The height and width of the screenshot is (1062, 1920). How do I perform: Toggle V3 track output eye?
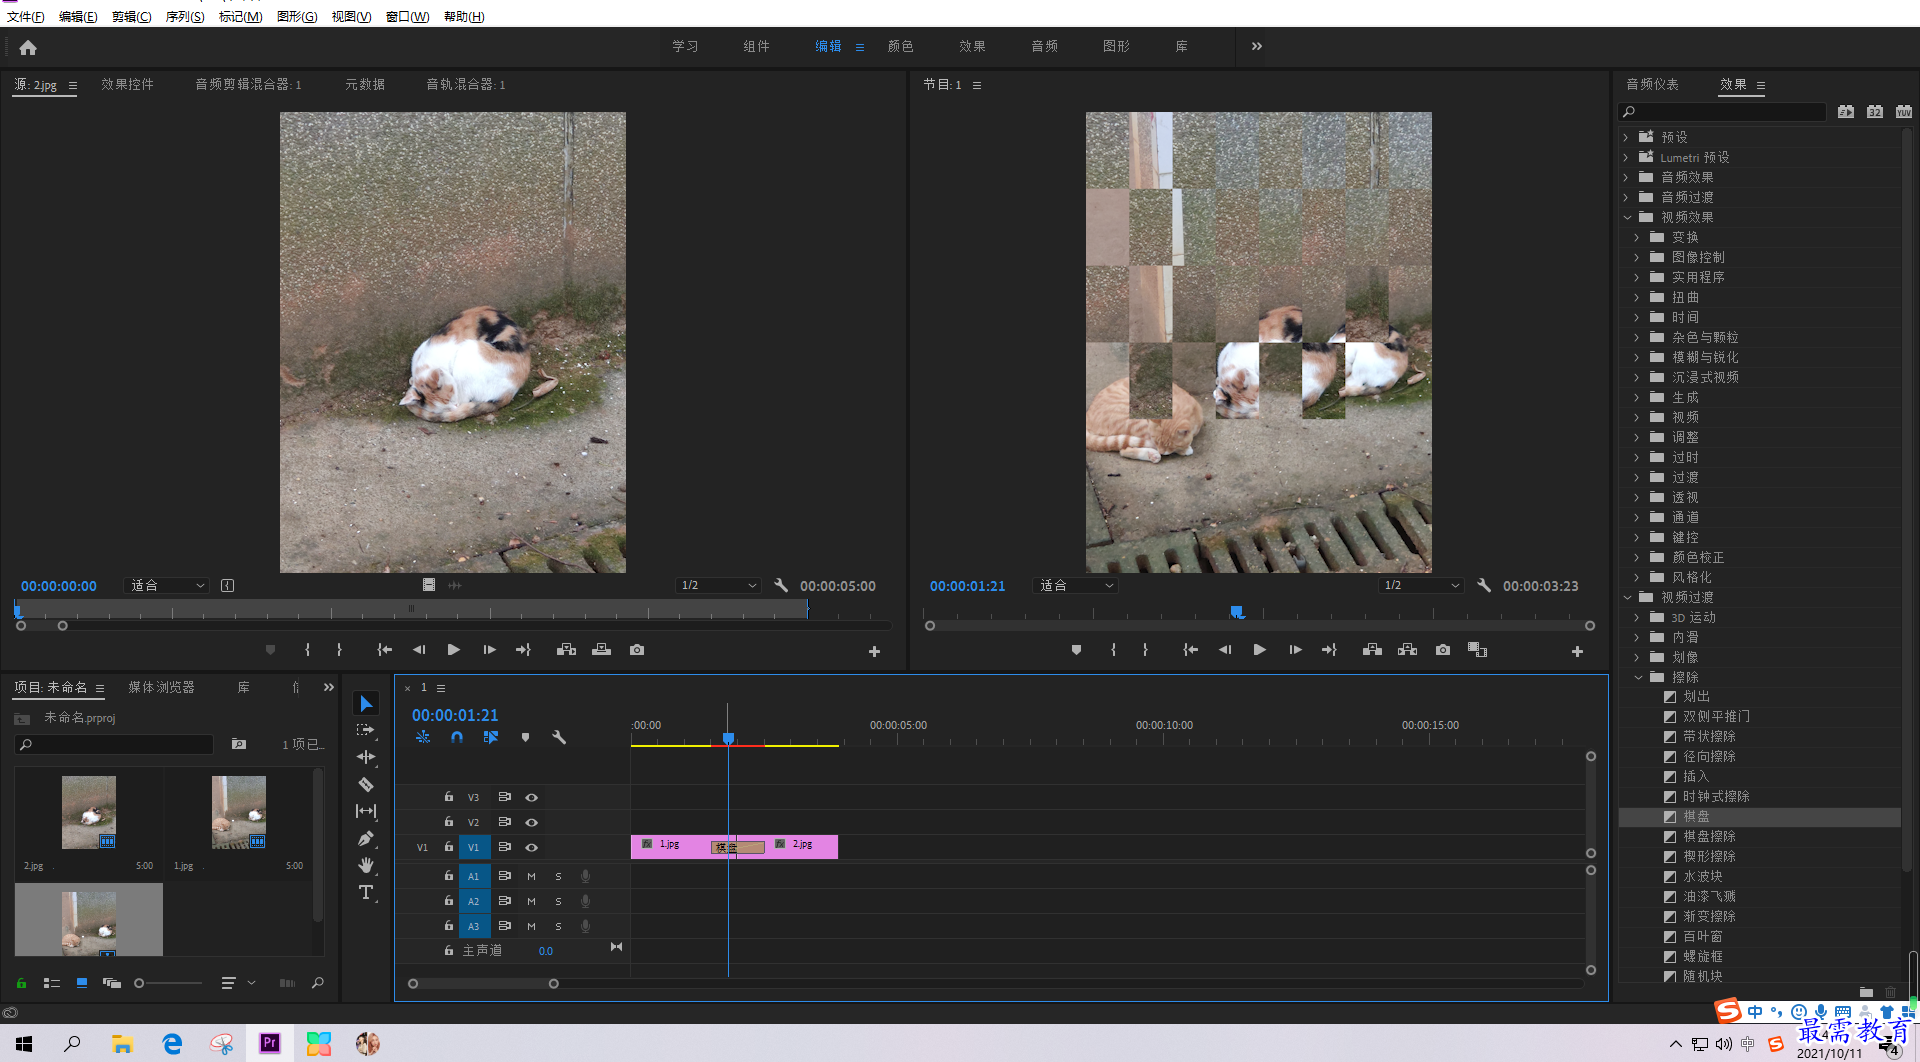(532, 797)
